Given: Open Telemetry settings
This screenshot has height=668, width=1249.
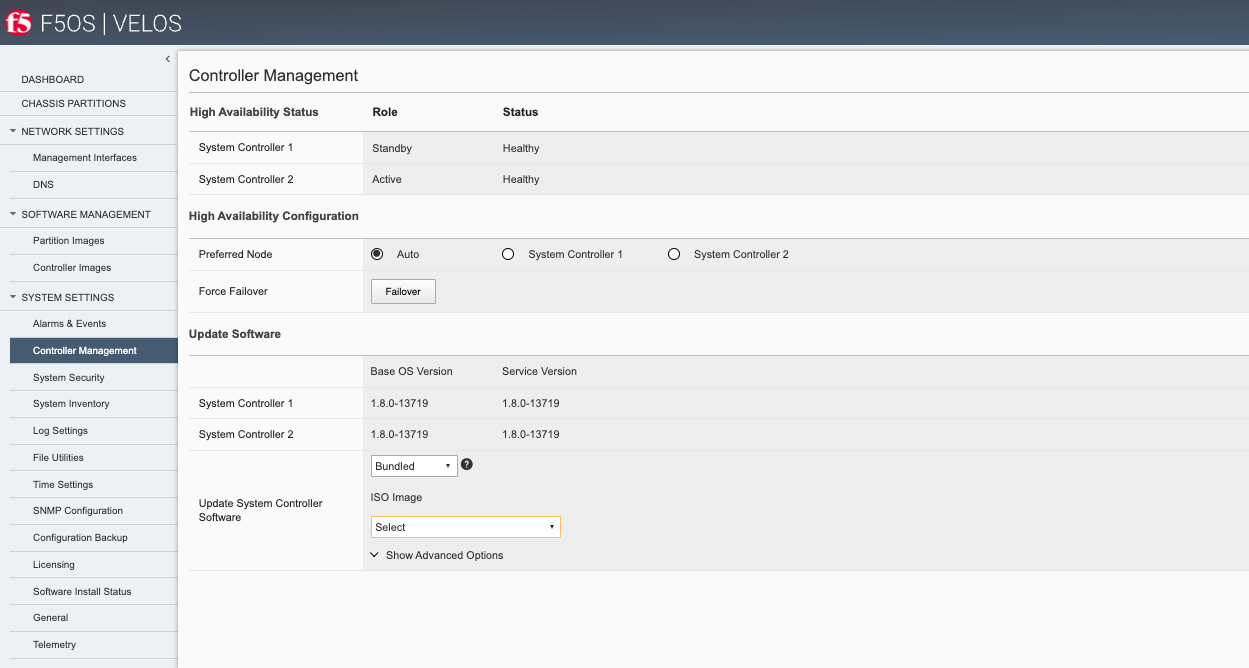Looking at the screenshot, I should (x=54, y=644).
